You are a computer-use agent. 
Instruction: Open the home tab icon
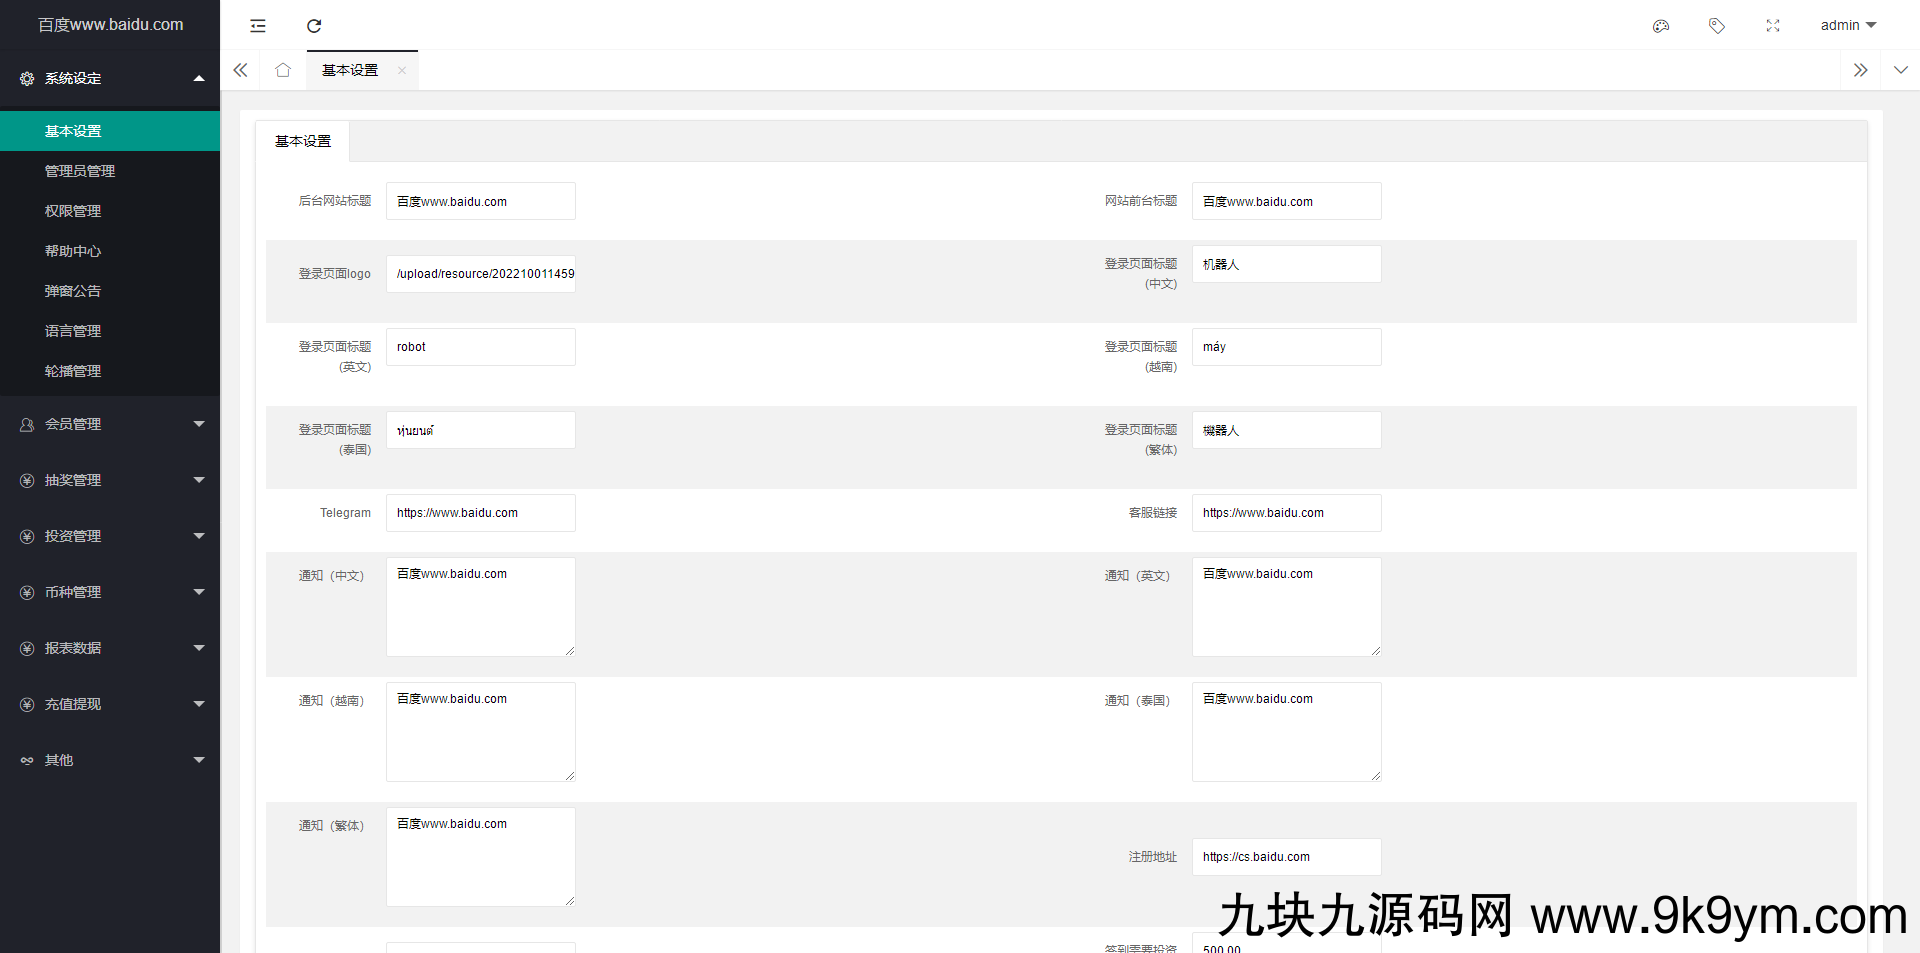(283, 70)
